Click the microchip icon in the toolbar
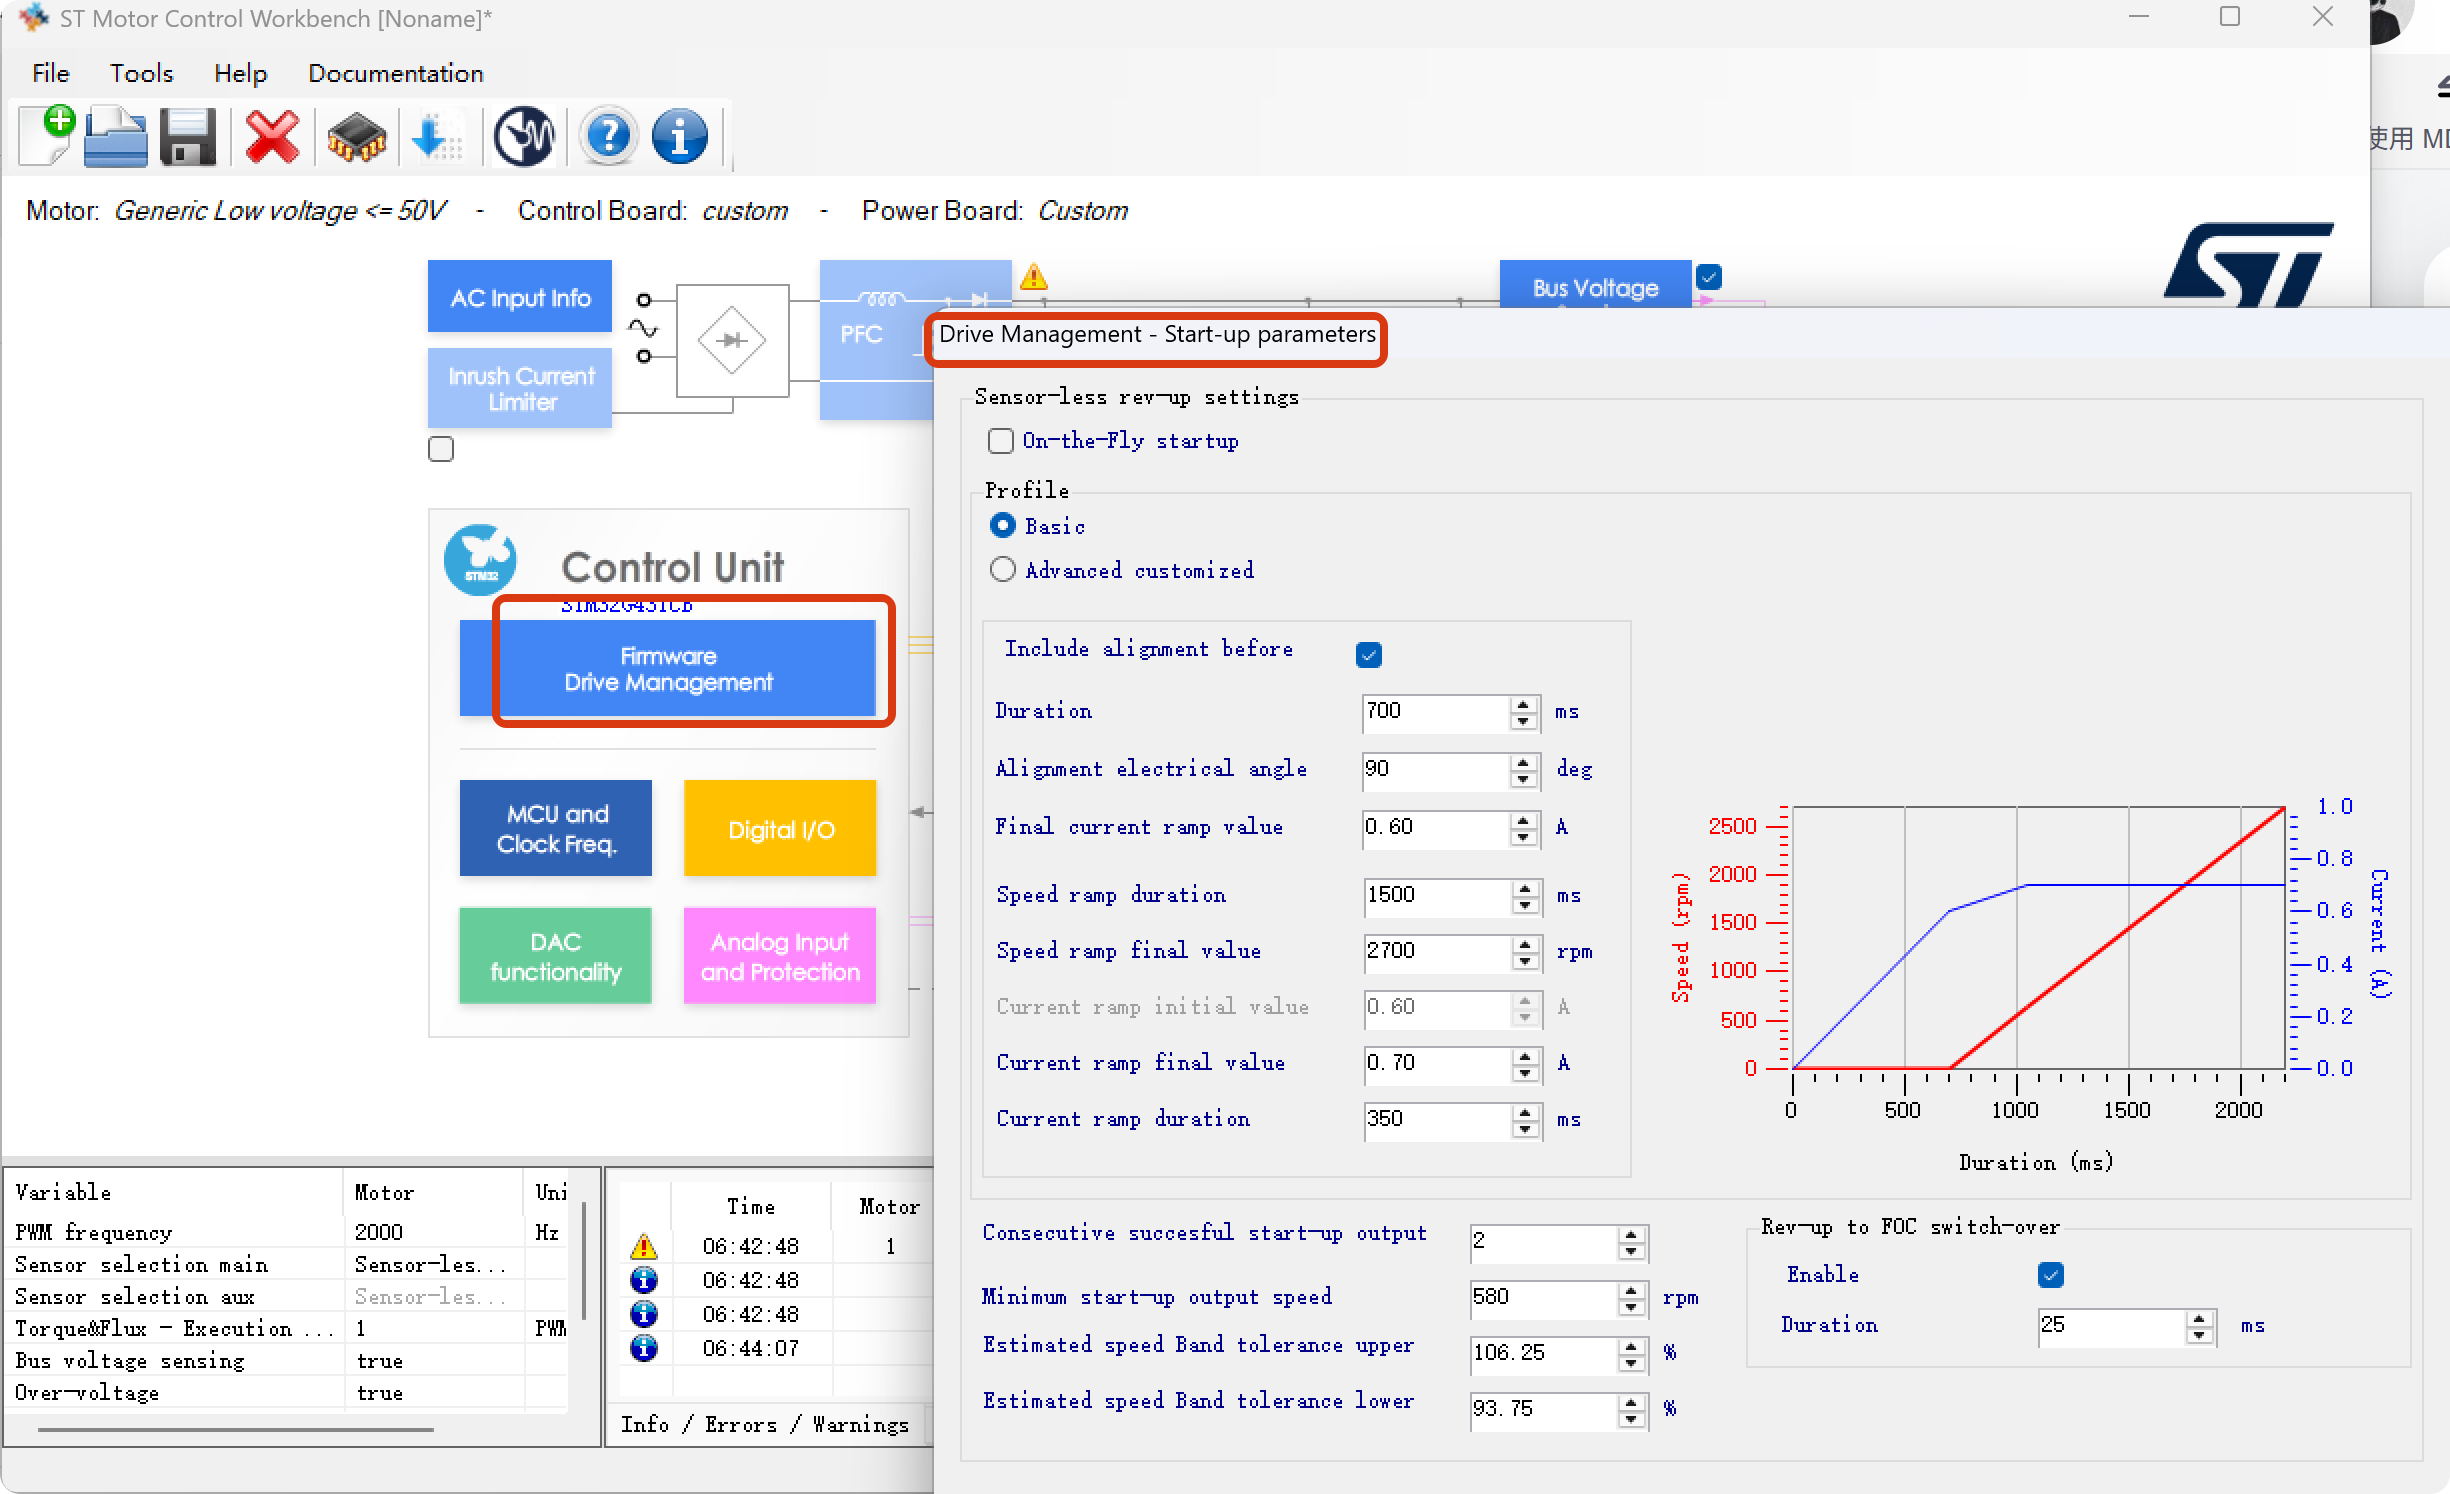This screenshot has height=1494, width=2450. [x=356, y=136]
